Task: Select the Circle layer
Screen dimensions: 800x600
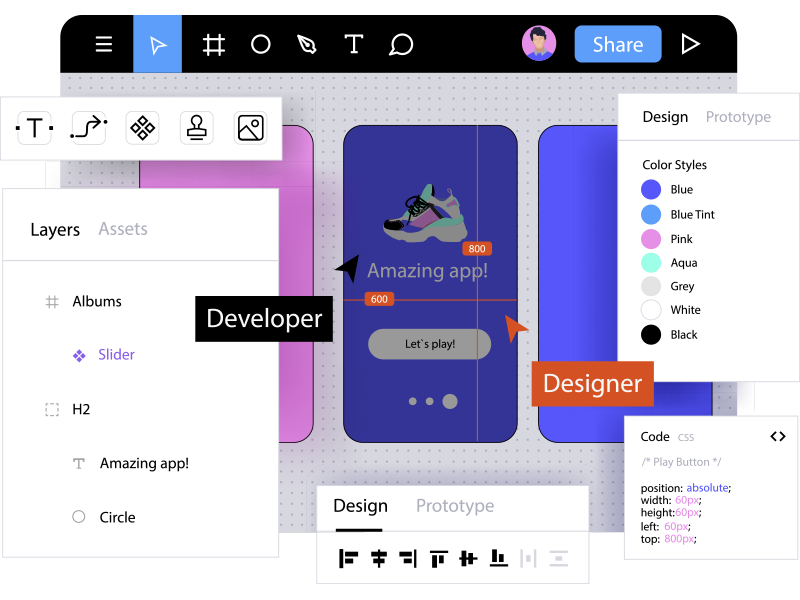Action: pyautogui.click(x=117, y=517)
